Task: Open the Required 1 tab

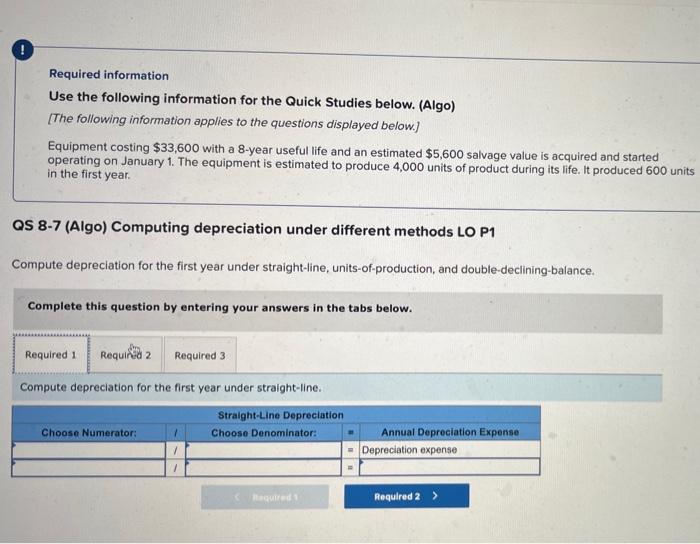Action: (50, 354)
